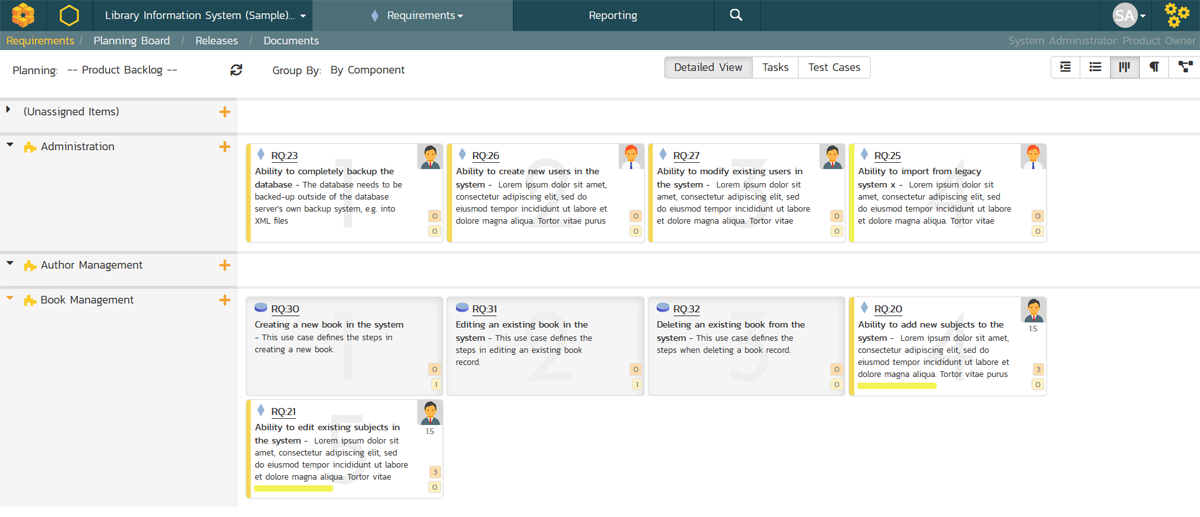The height and width of the screenshot is (517, 1200).
Task: Open the hexagon workspace icon
Action: point(69,15)
